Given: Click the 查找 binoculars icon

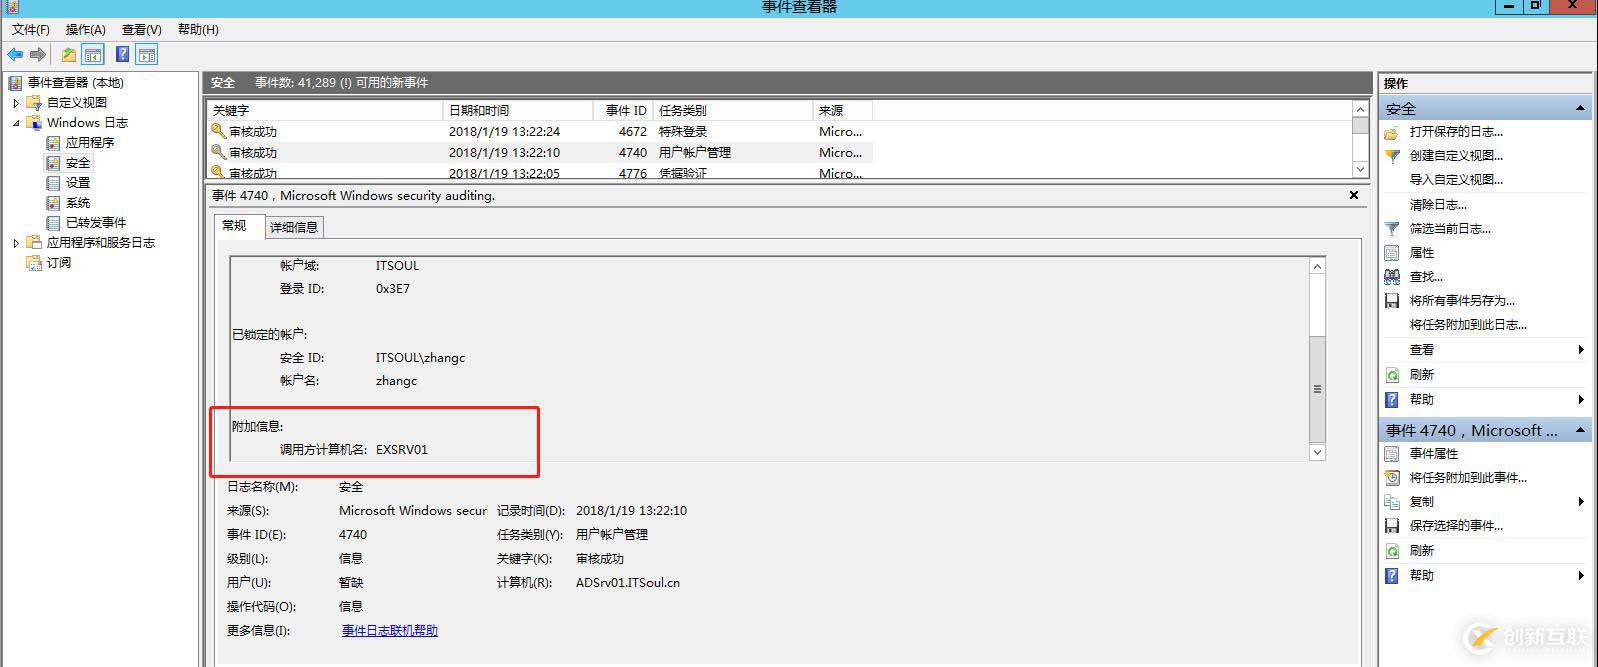Looking at the screenshot, I should (x=1392, y=277).
